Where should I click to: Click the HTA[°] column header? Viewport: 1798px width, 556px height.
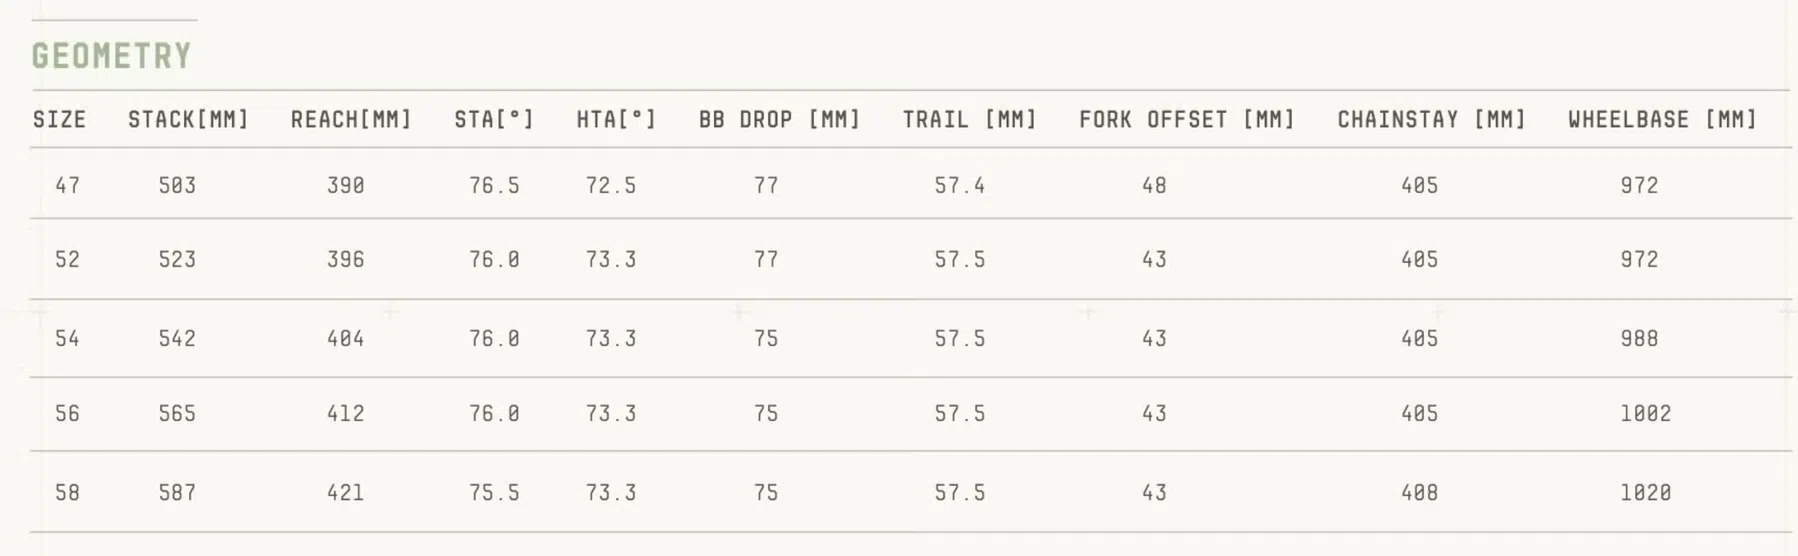[616, 120]
